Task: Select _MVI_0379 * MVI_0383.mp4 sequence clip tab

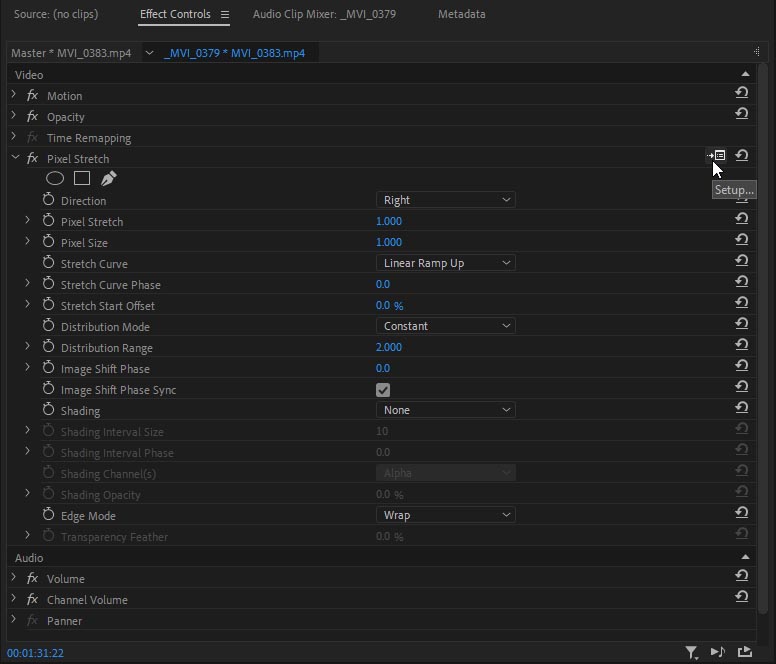Action: 234,53
